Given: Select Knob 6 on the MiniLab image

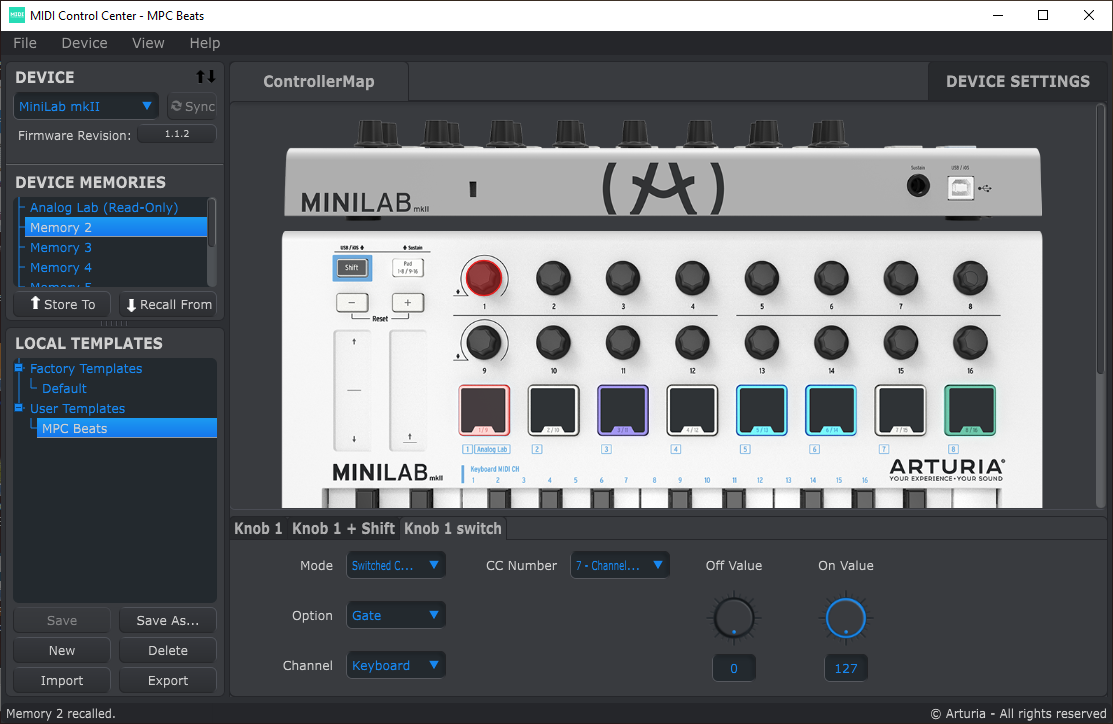Looking at the screenshot, I should 831,278.
